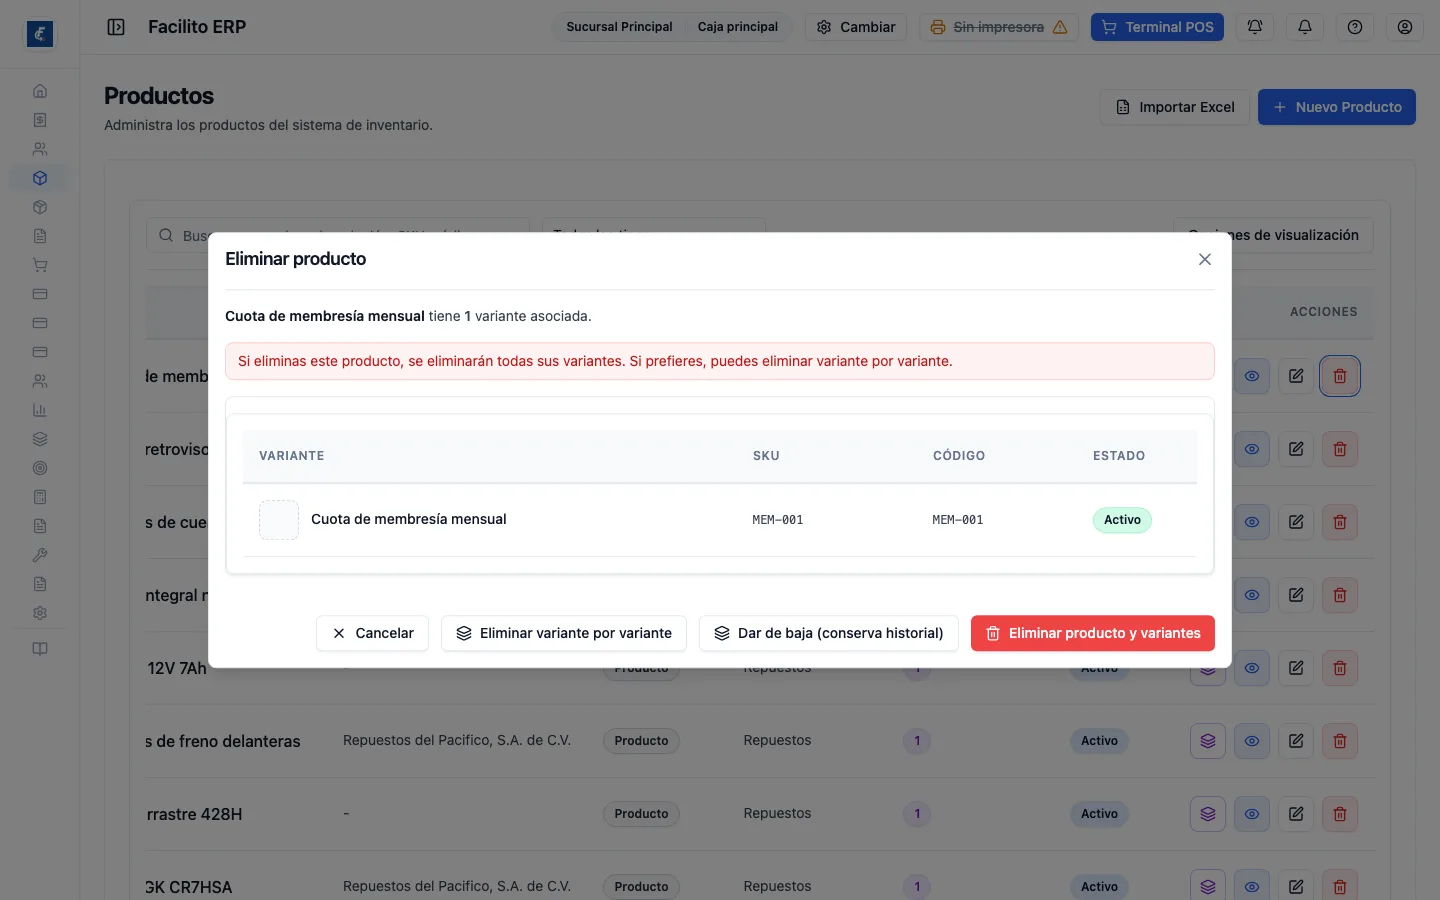Image resolution: width=1440 pixels, height=900 pixels.
Task: Show details eye icon for freno delanteras row
Action: 1252,741
